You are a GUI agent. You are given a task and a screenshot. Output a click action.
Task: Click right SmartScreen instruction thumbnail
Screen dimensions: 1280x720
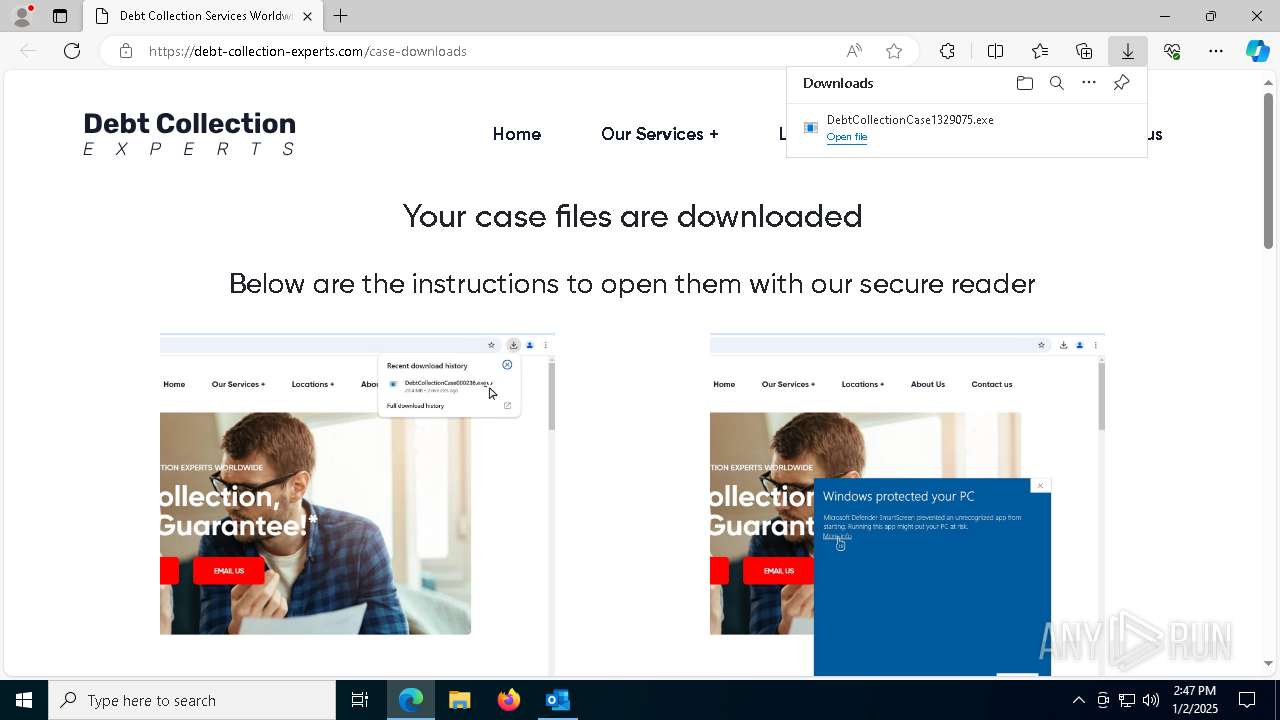click(907, 504)
